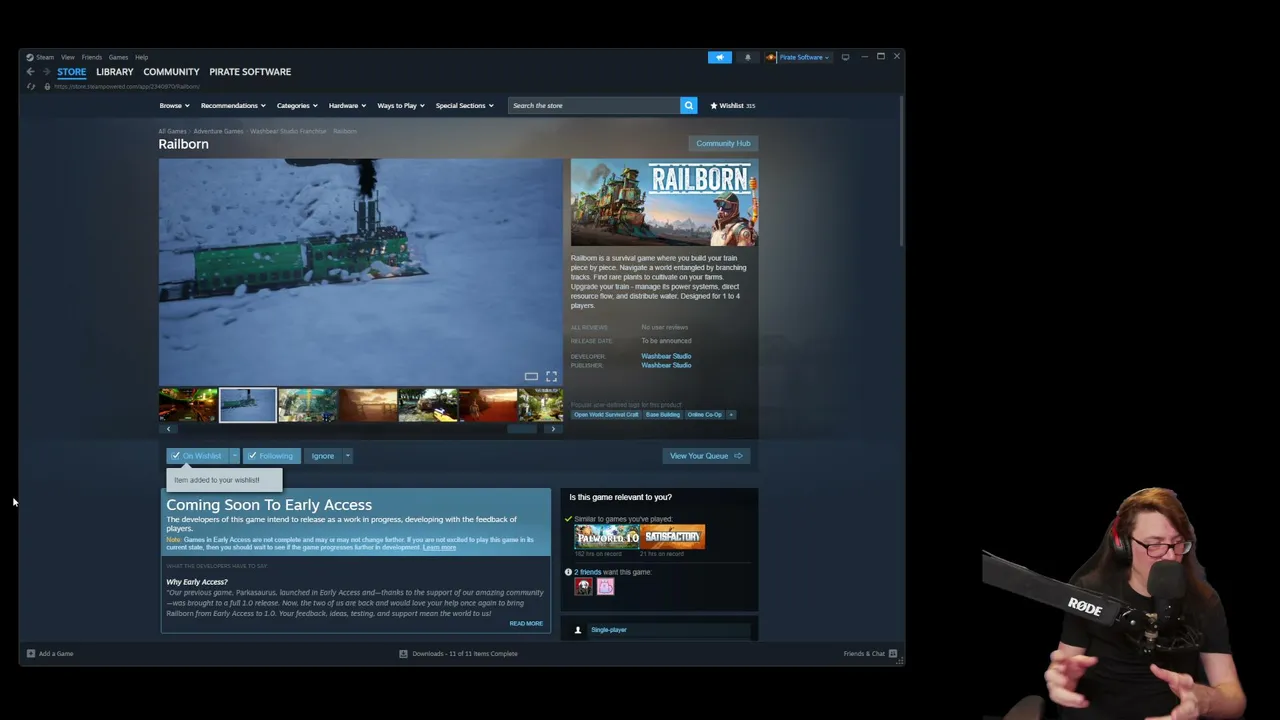Click the store search input field

click(594, 105)
